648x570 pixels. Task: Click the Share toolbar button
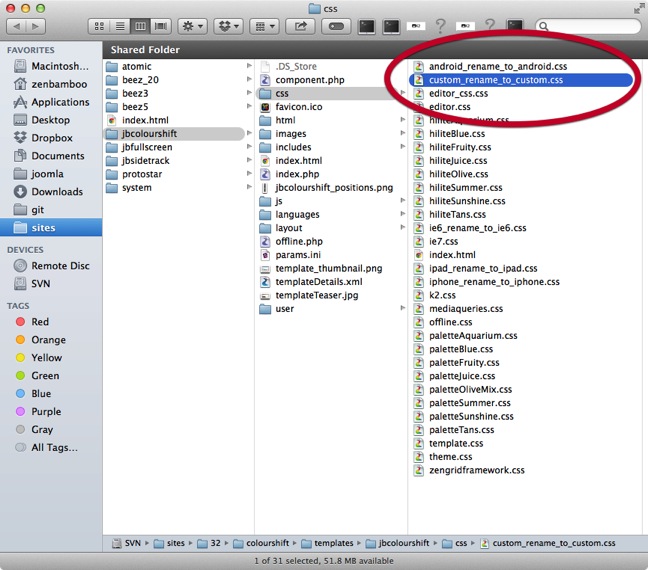tap(300, 26)
